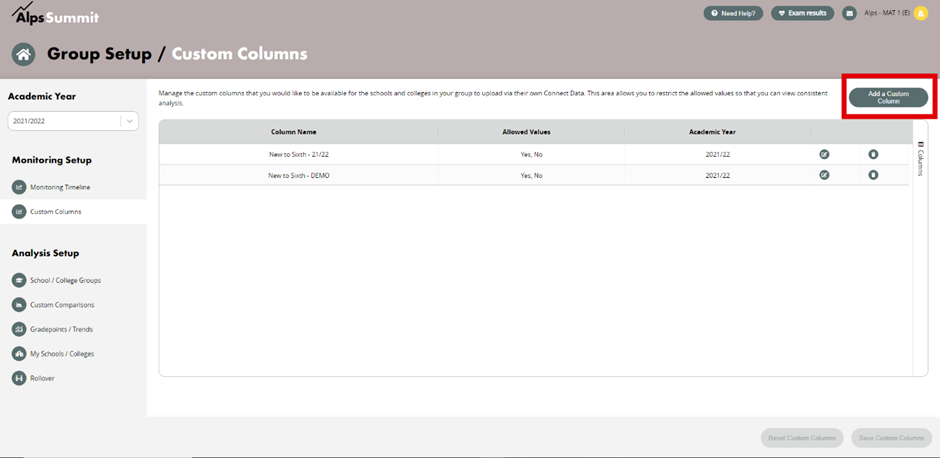Click Save Custom Columns button
Viewport: 940px width, 458px height.
pos(891,438)
